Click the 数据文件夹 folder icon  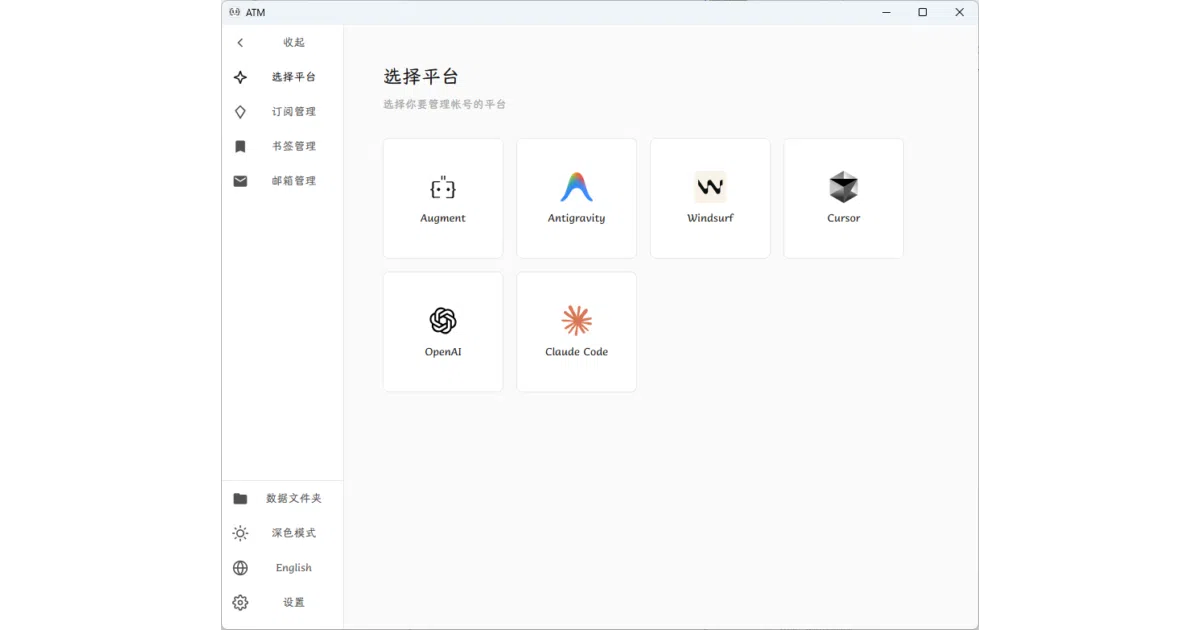pyautogui.click(x=240, y=499)
